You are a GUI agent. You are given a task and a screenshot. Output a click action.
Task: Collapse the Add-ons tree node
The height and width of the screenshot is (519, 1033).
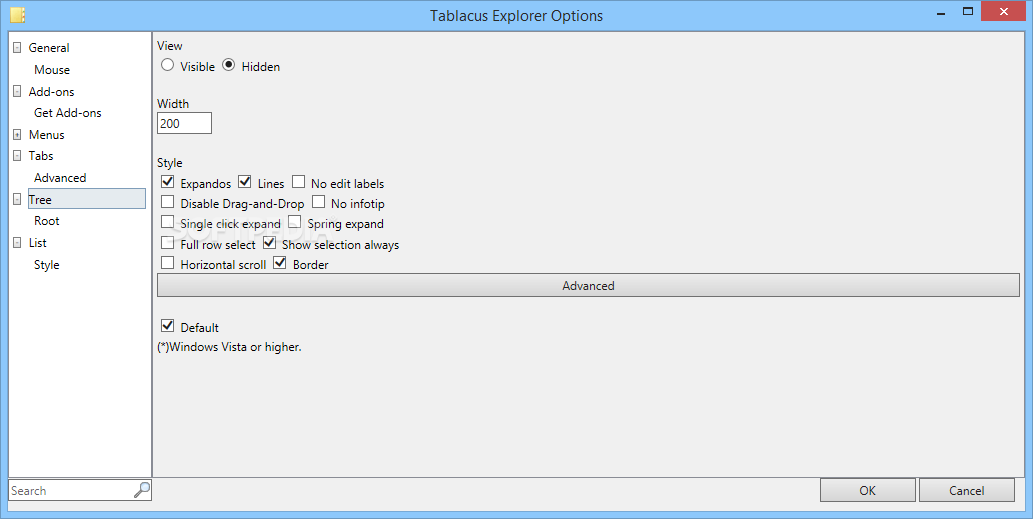(17, 92)
